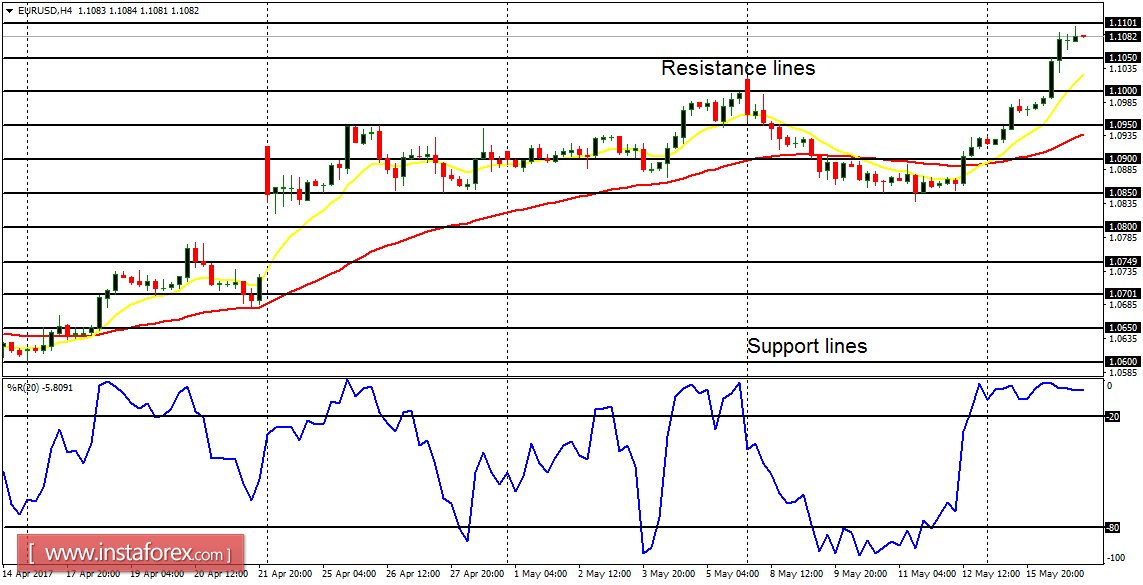Select the Support lines text annotation
1143x585 pixels.
[x=808, y=346]
